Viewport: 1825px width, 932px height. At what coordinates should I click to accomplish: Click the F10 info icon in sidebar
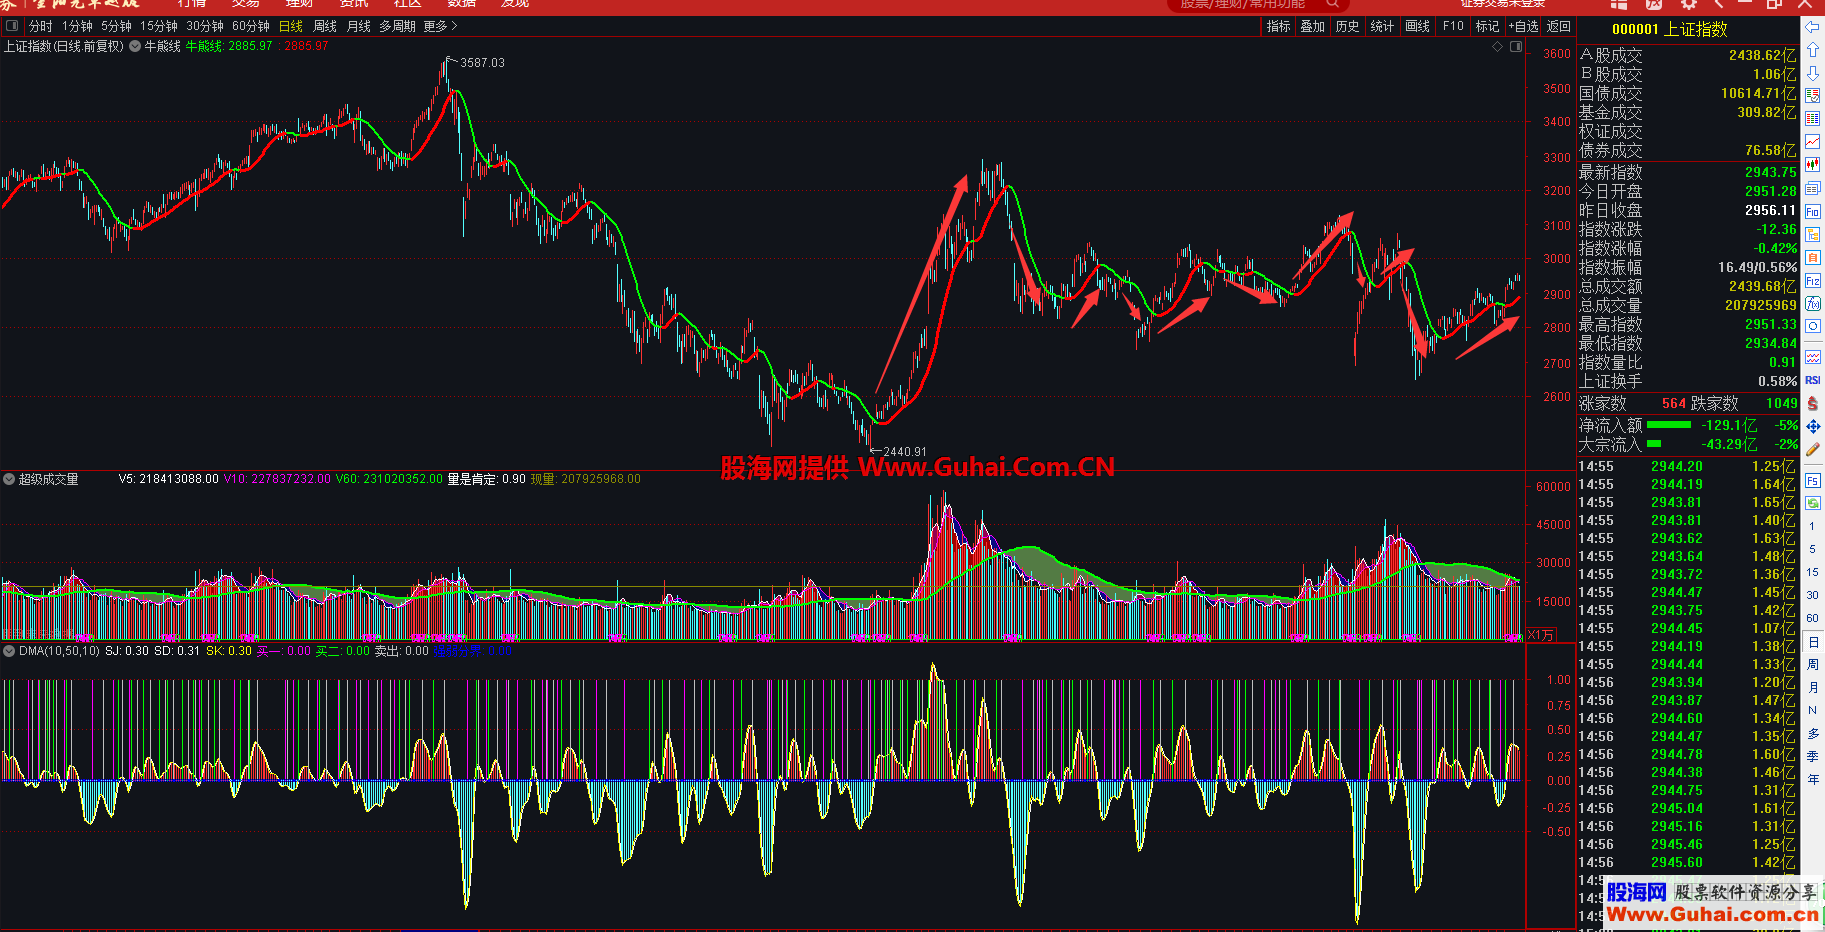tap(1812, 212)
